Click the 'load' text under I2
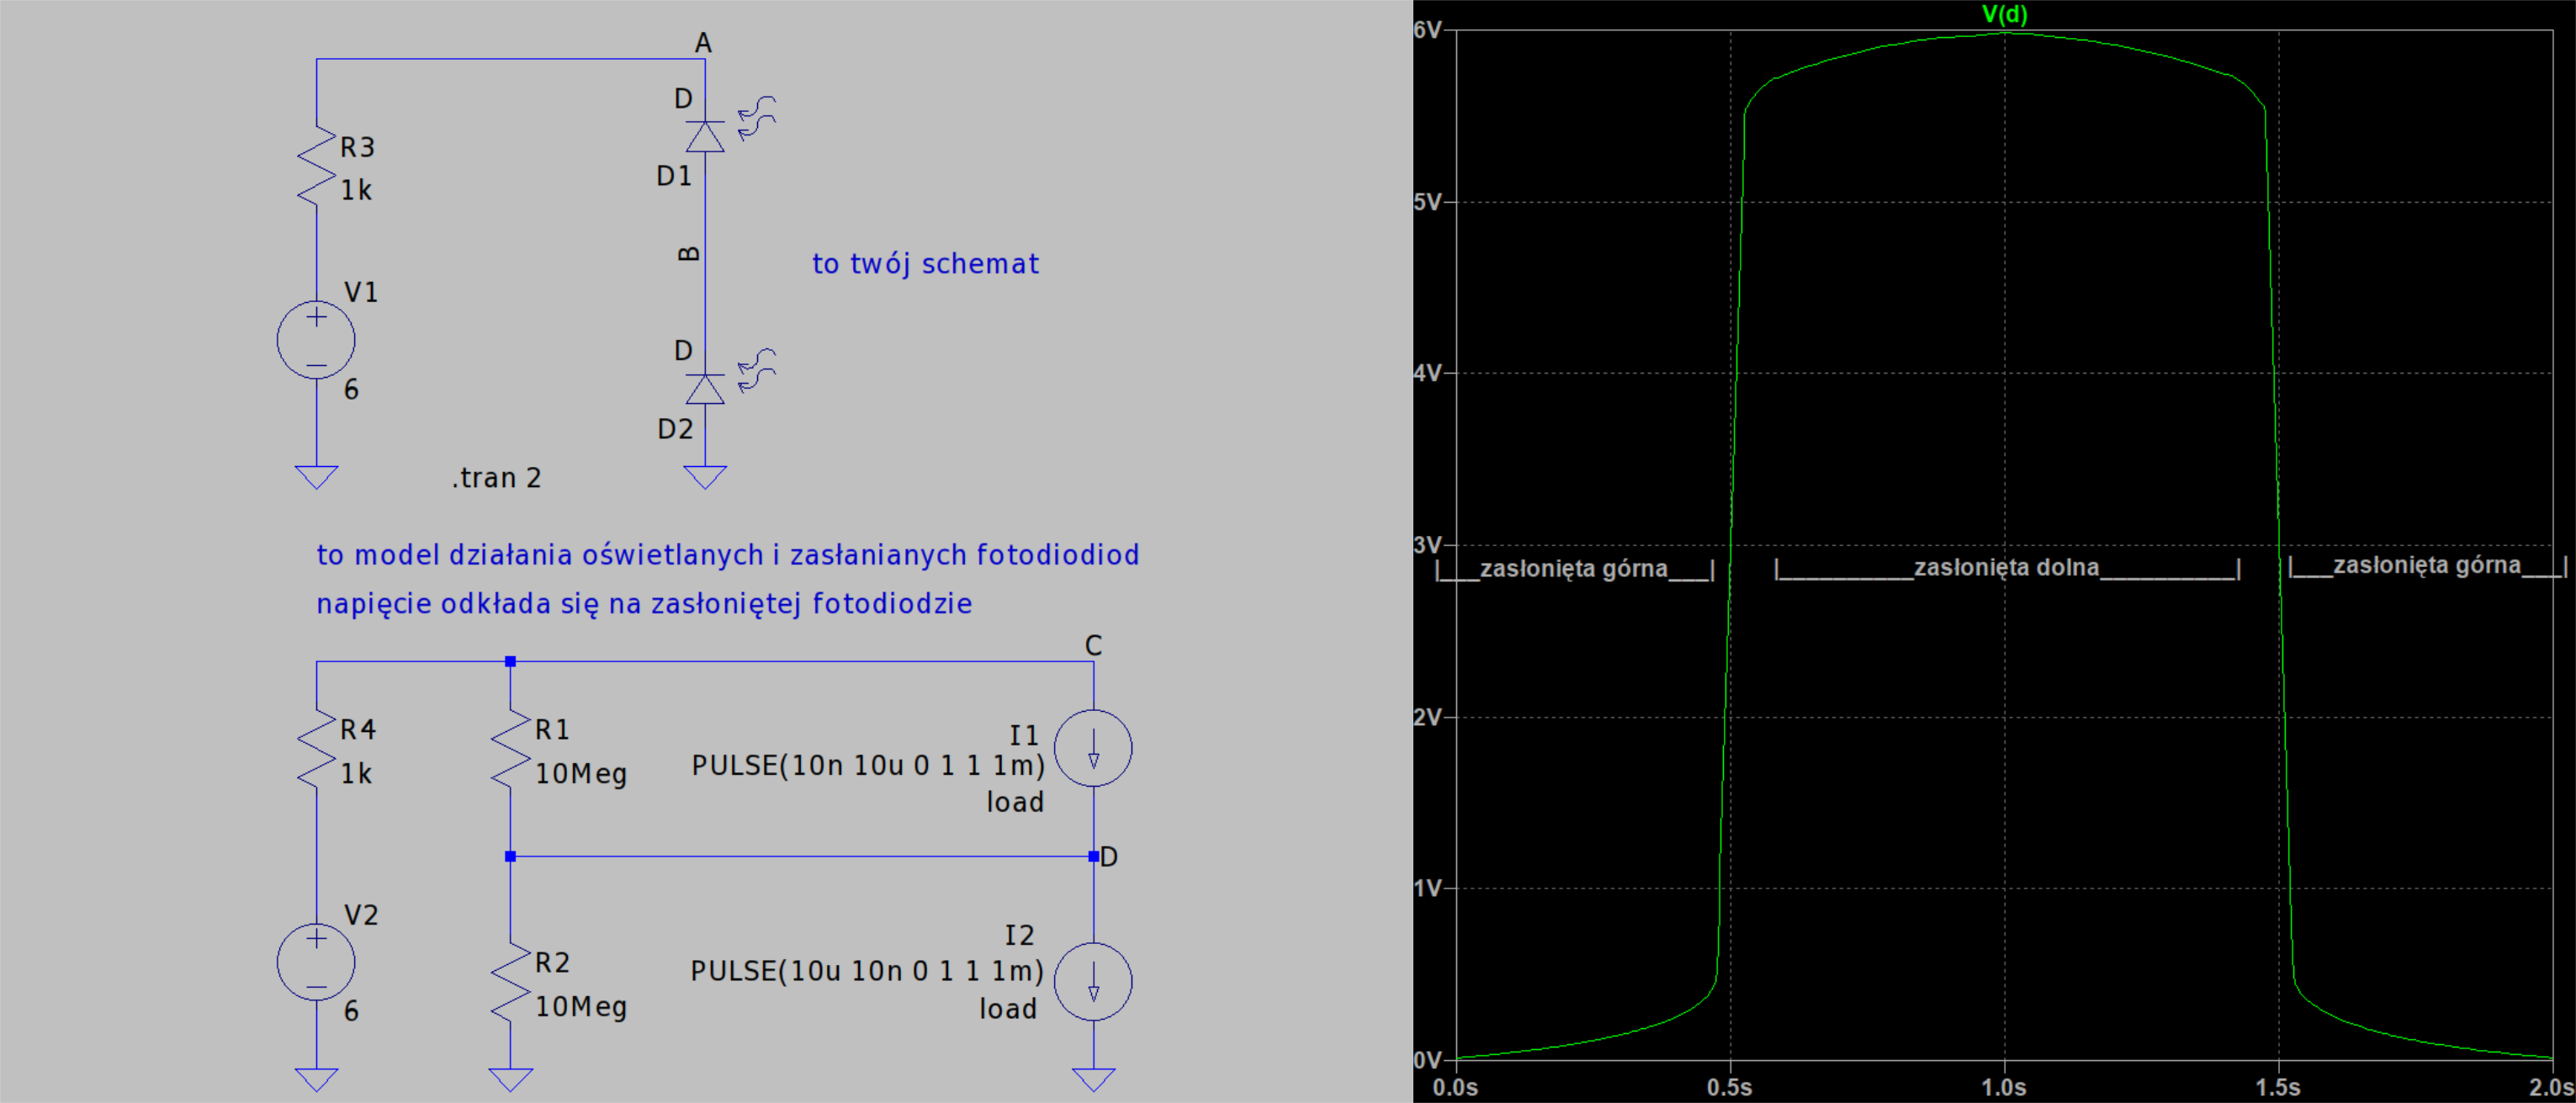2576x1103 pixels. coord(1008,1009)
